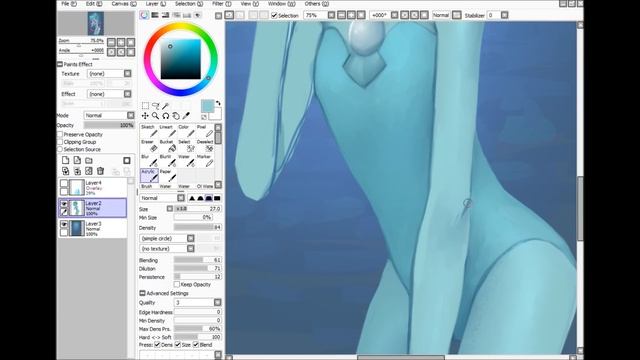Adjust the Density slider
640x360 pixels.
198,227
